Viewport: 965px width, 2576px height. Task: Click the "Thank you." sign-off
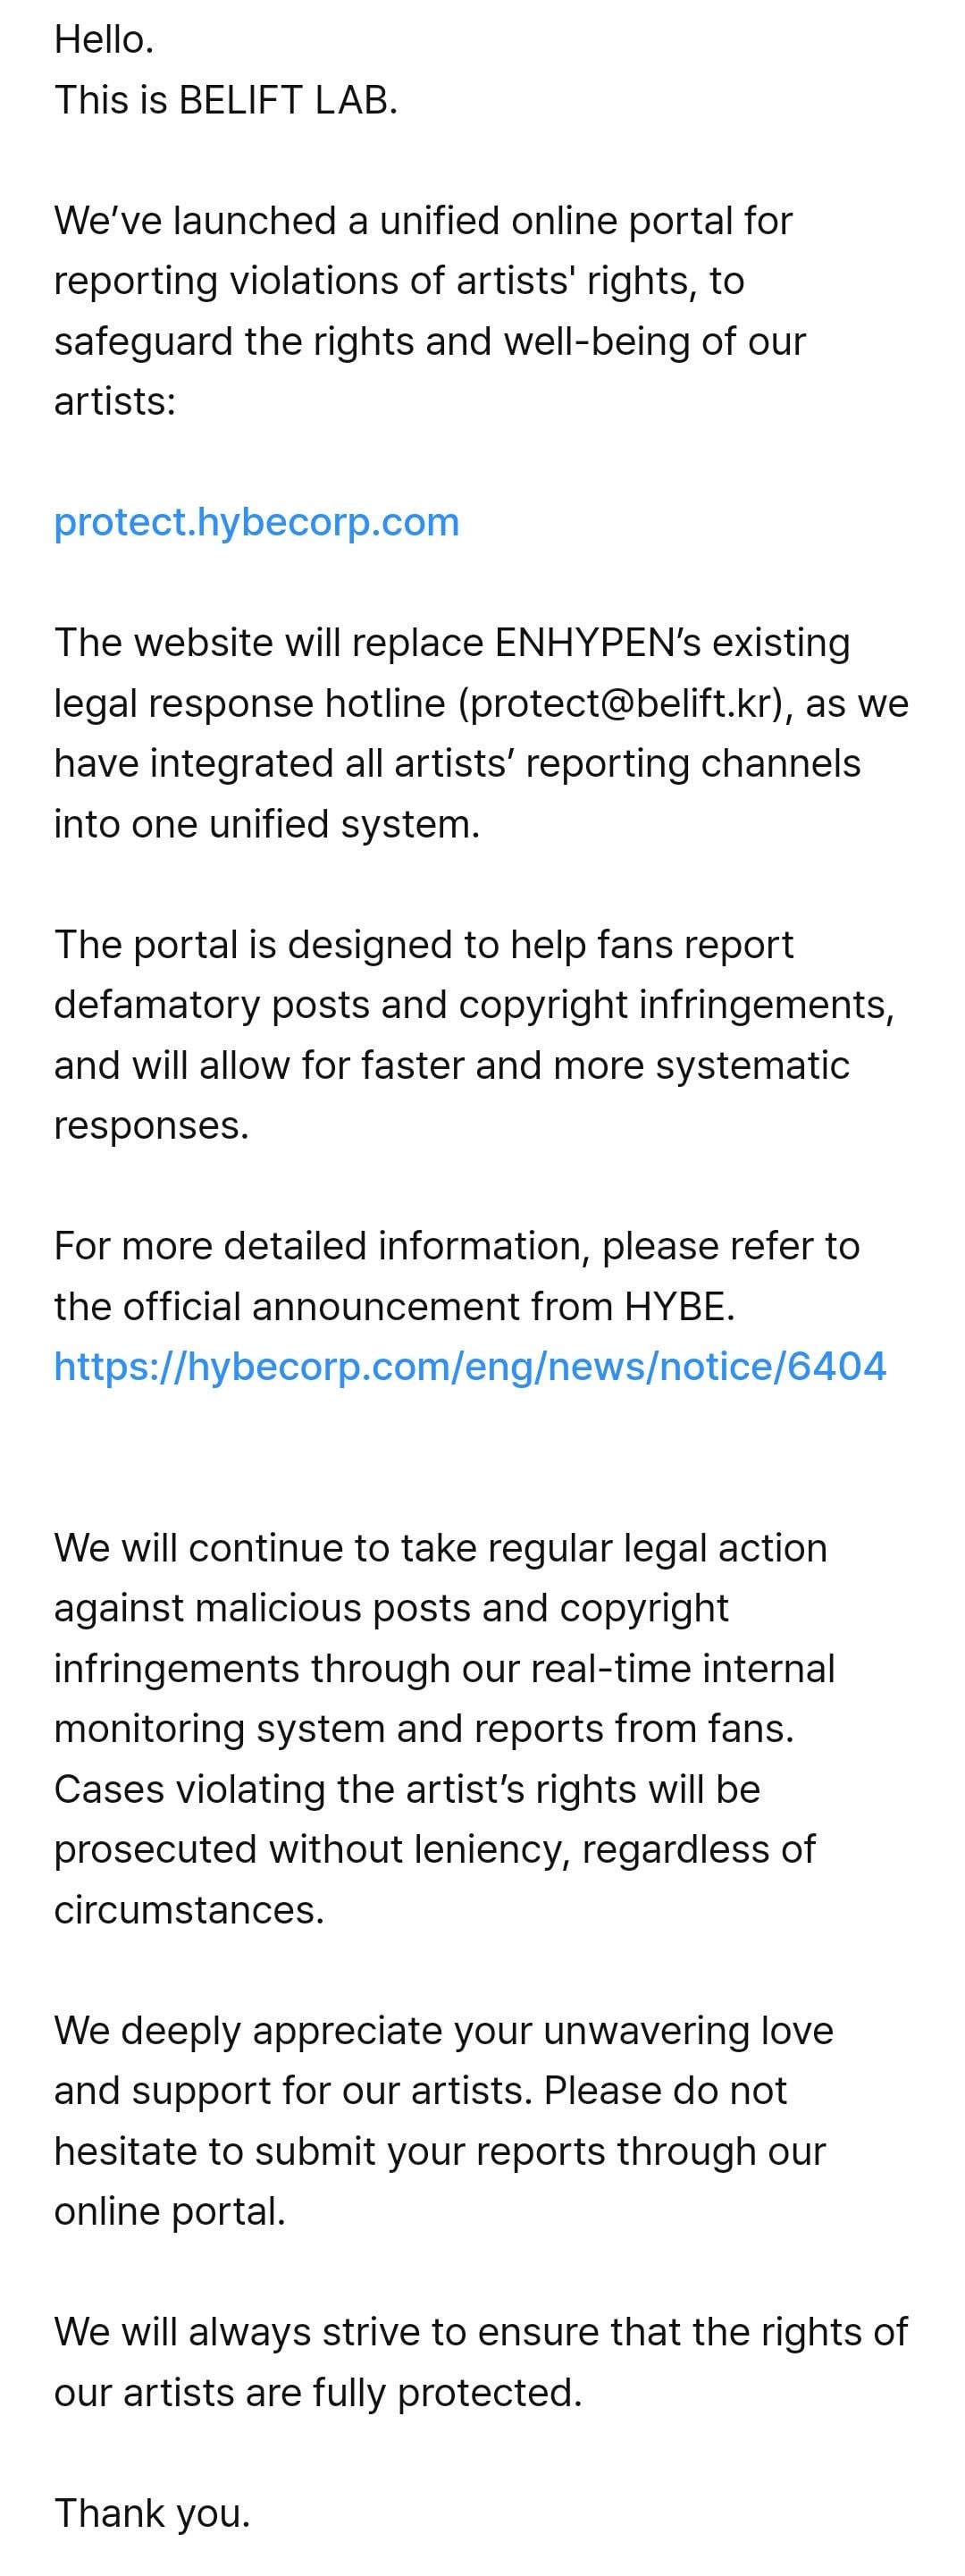click(x=152, y=2512)
